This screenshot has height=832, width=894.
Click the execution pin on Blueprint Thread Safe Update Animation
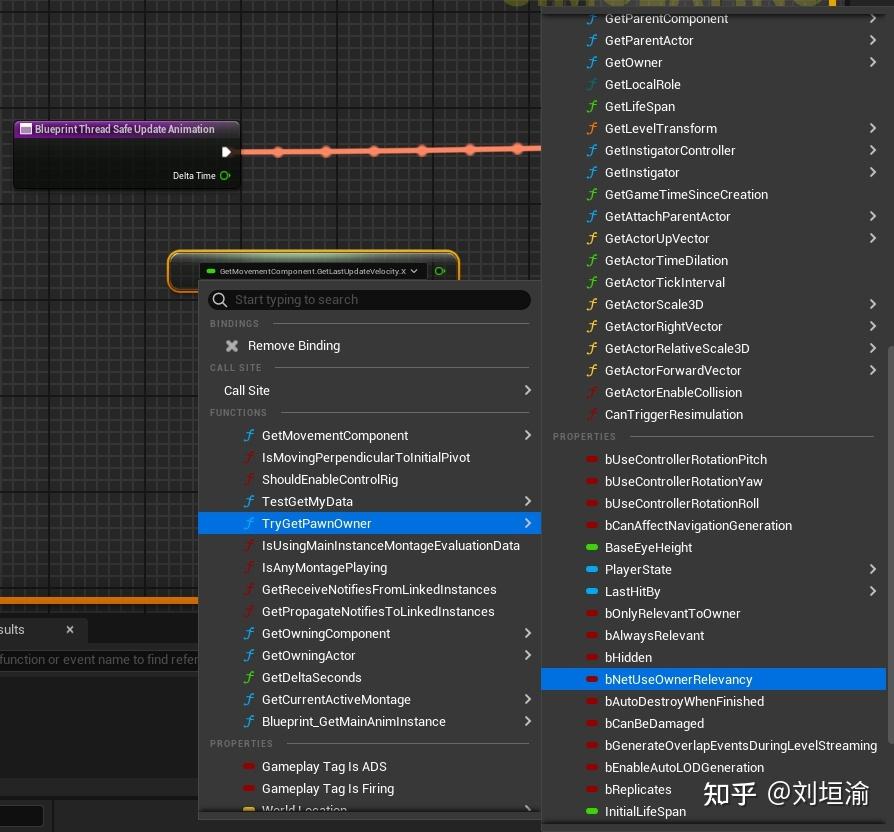(x=227, y=152)
